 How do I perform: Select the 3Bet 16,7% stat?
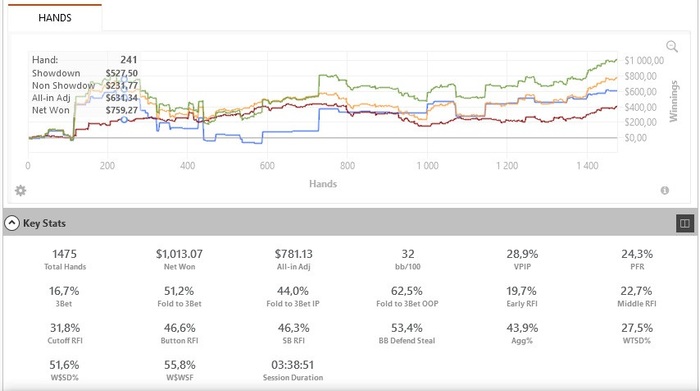pos(64,296)
